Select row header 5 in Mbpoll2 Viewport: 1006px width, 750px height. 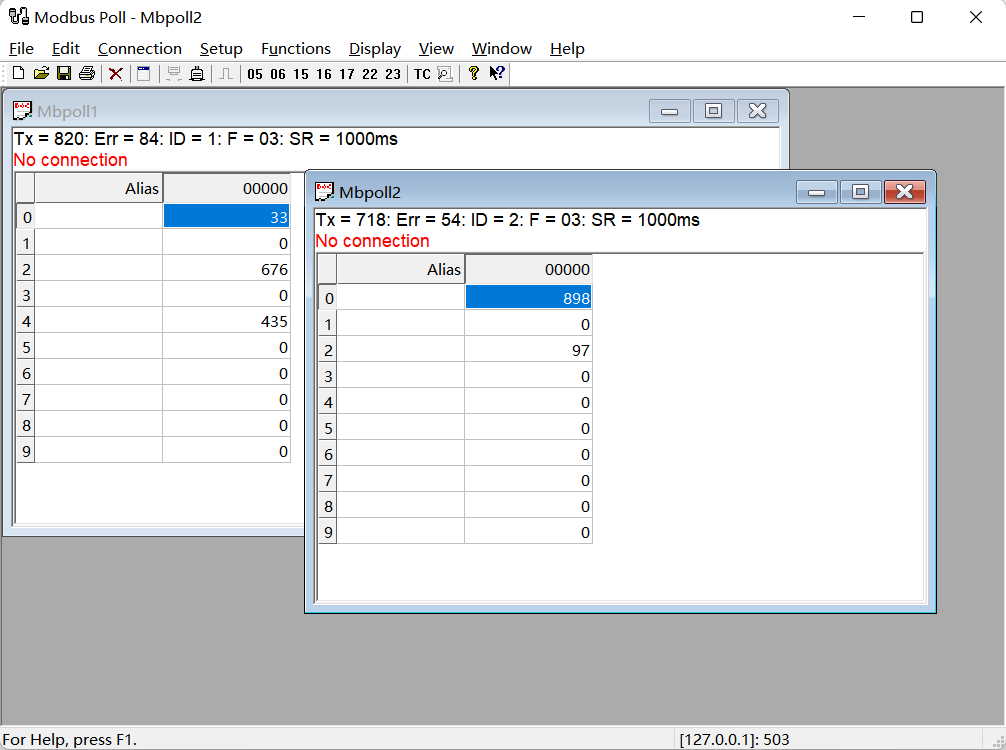(327, 428)
